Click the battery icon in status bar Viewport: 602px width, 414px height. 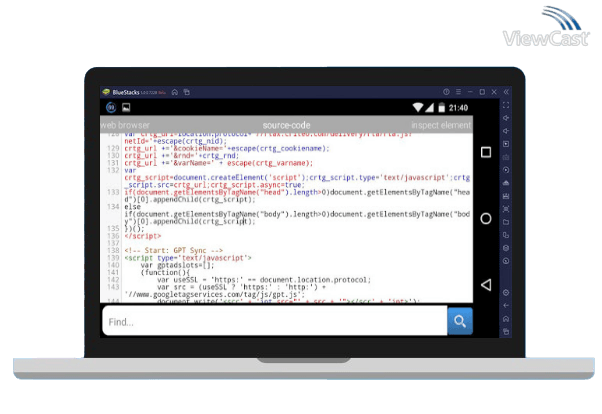[442, 108]
